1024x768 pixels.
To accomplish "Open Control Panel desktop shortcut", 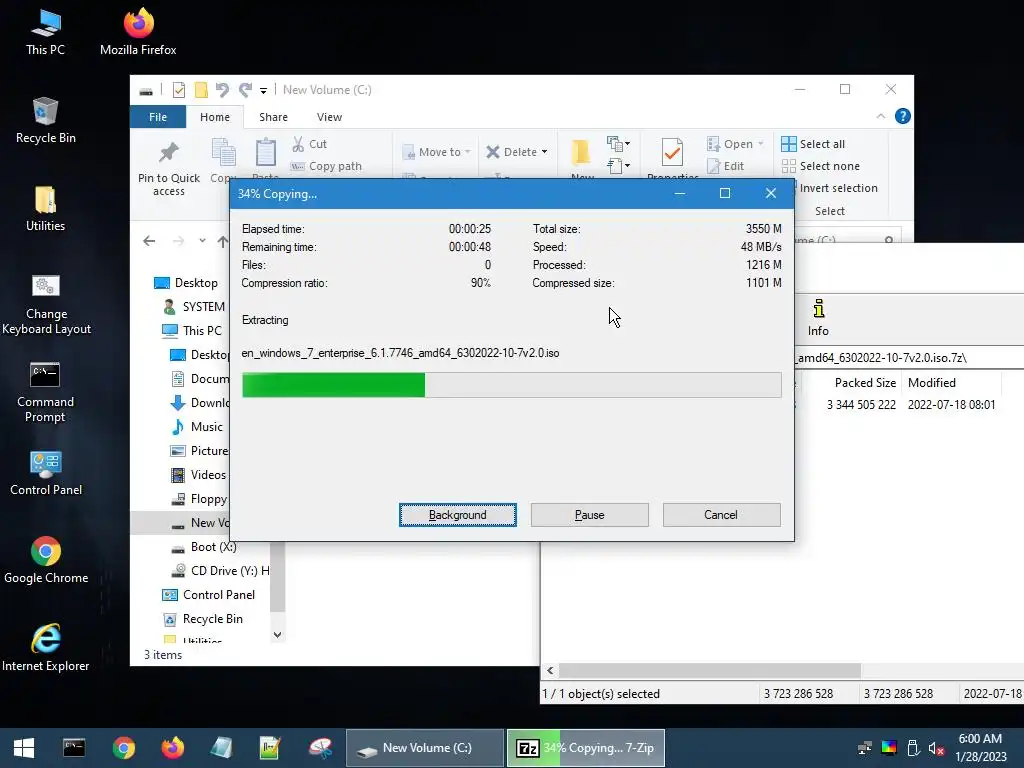I will 46,473.
